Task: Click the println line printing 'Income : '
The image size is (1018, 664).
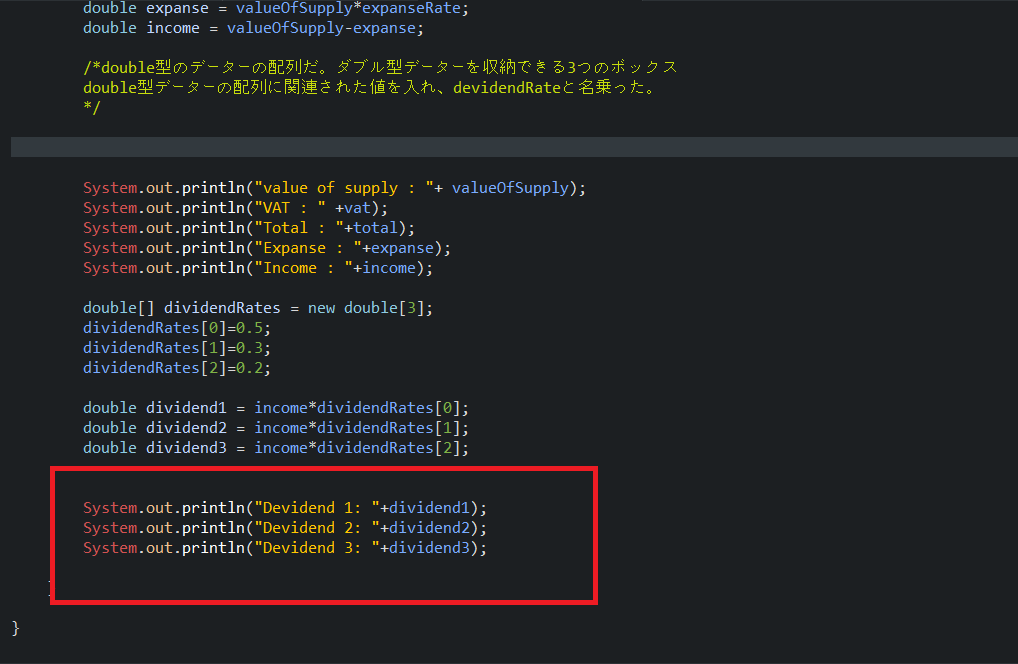Action: click(x=258, y=268)
